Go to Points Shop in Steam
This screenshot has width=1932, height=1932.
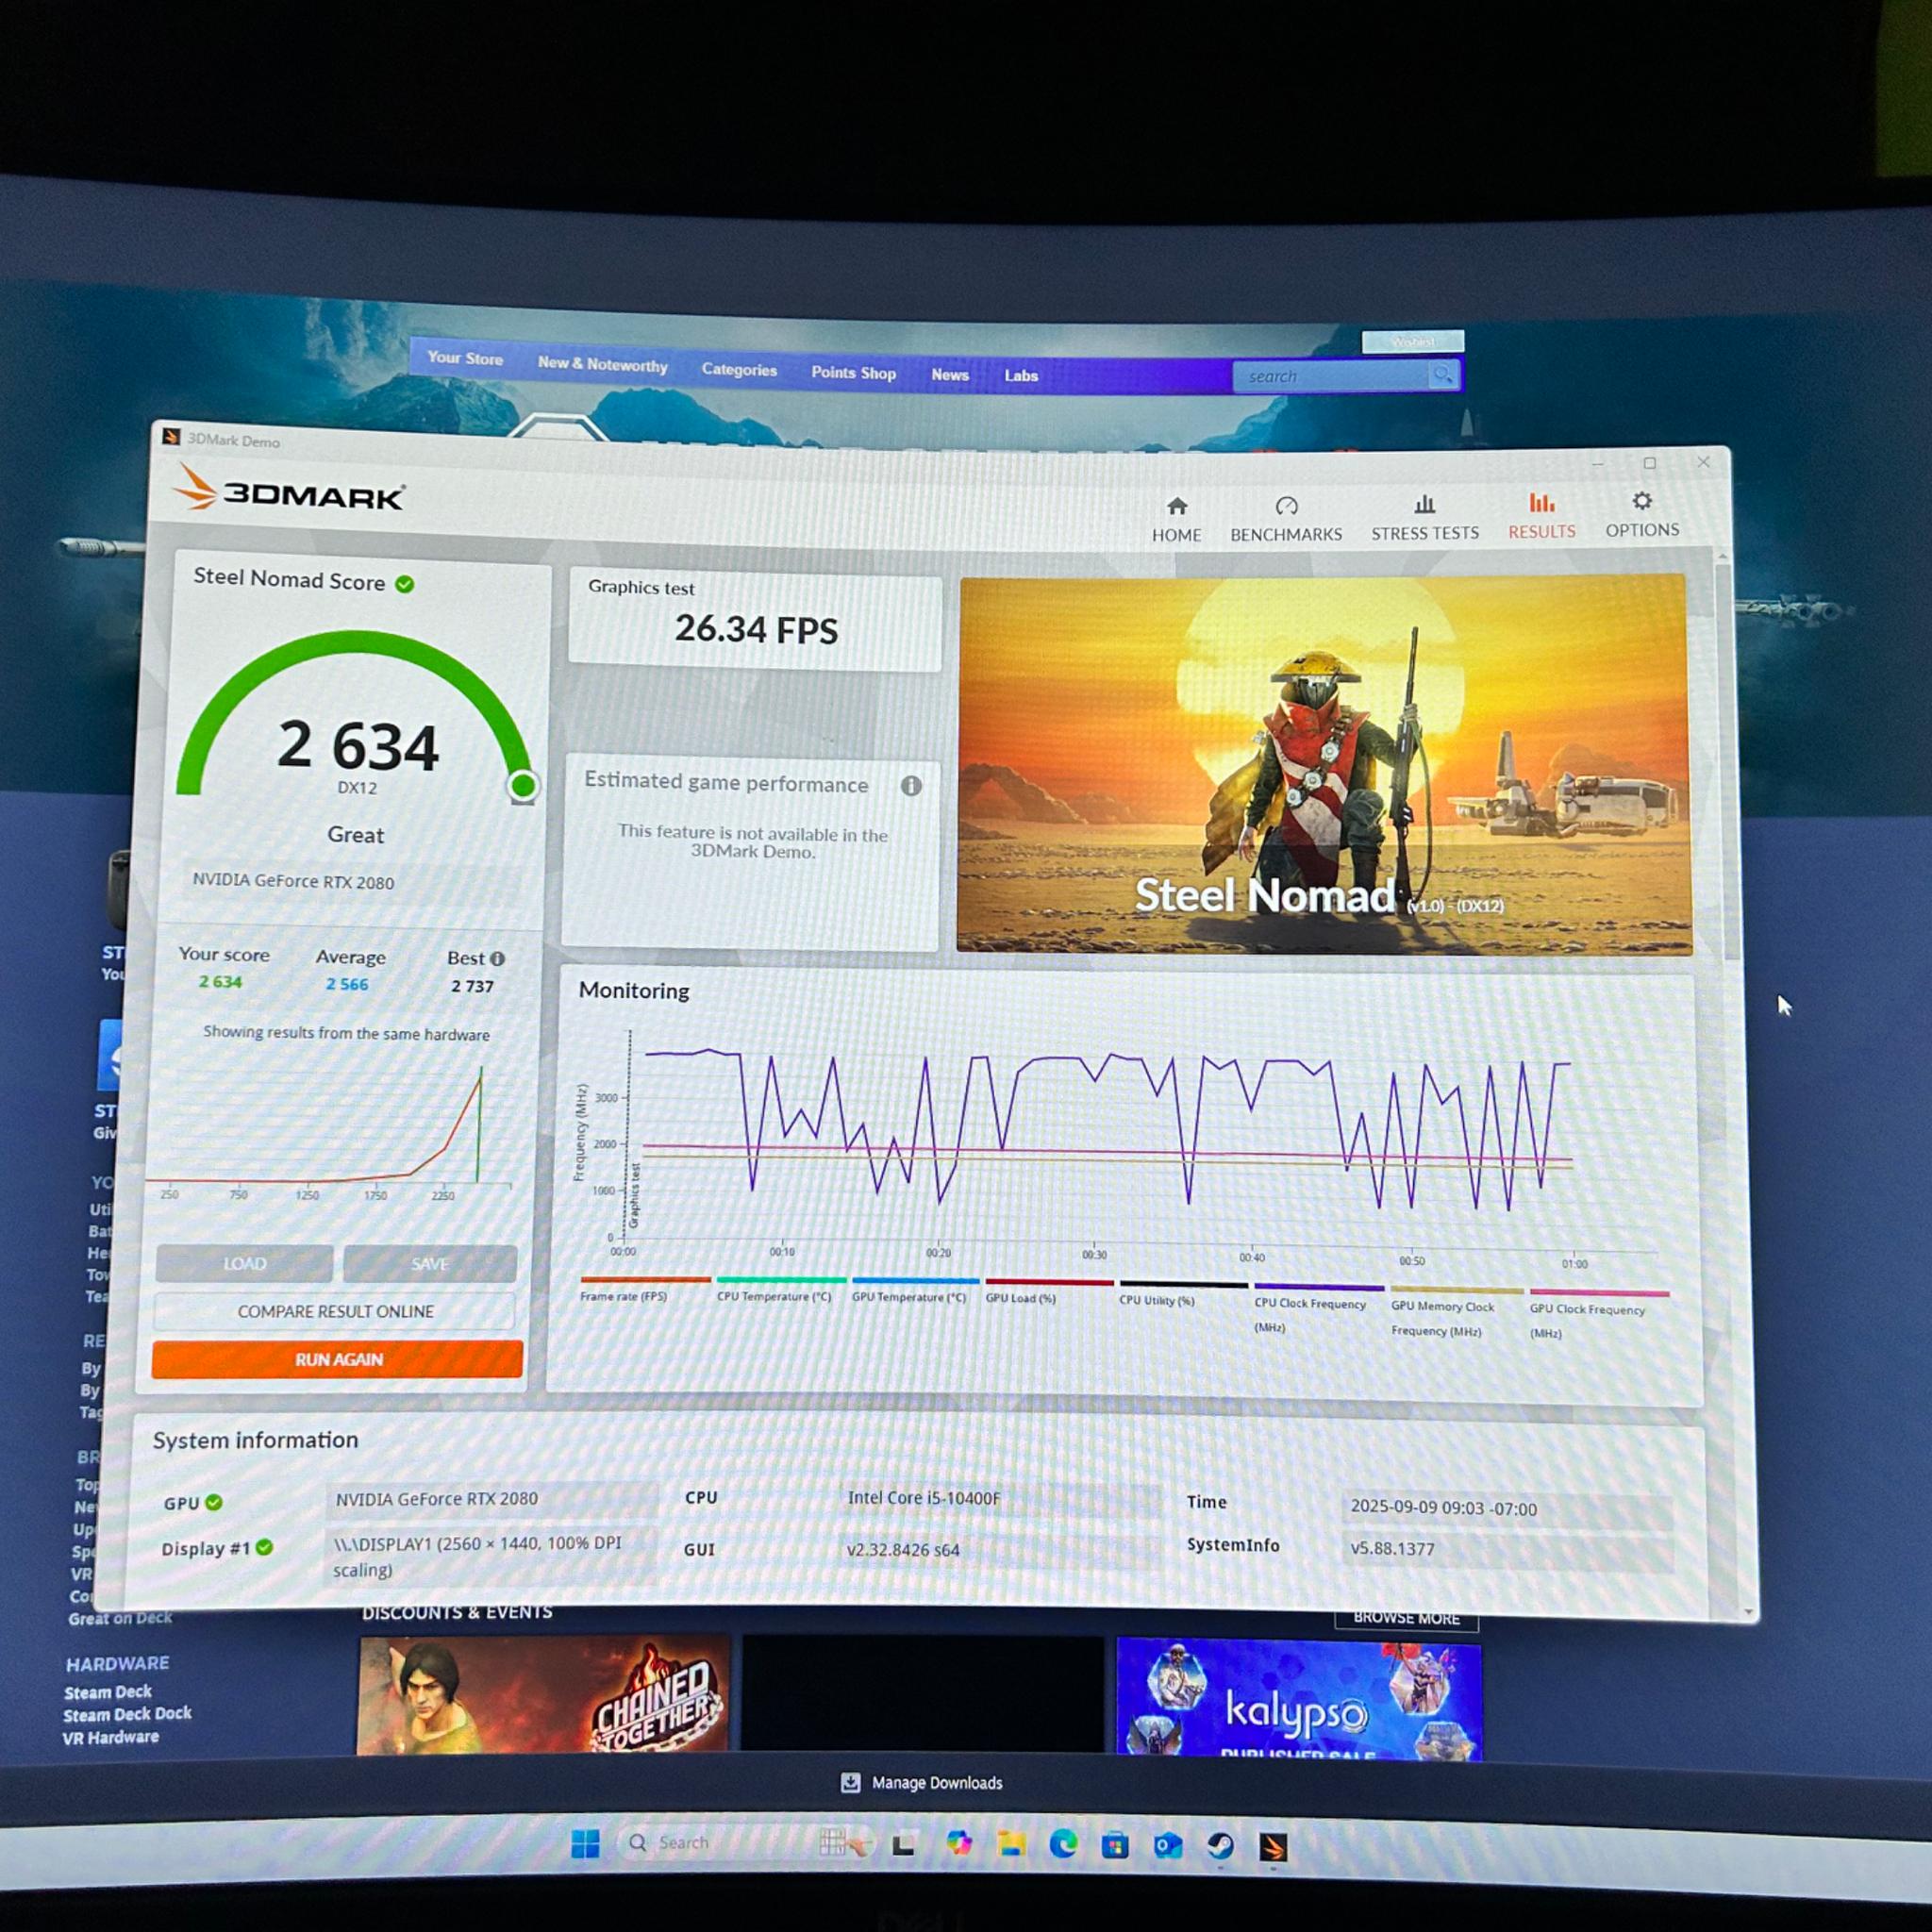pyautogui.click(x=853, y=372)
